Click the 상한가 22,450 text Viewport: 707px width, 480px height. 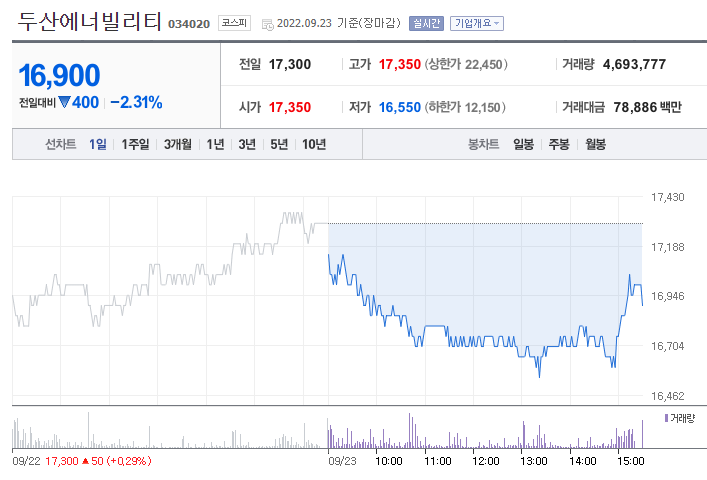466,64
